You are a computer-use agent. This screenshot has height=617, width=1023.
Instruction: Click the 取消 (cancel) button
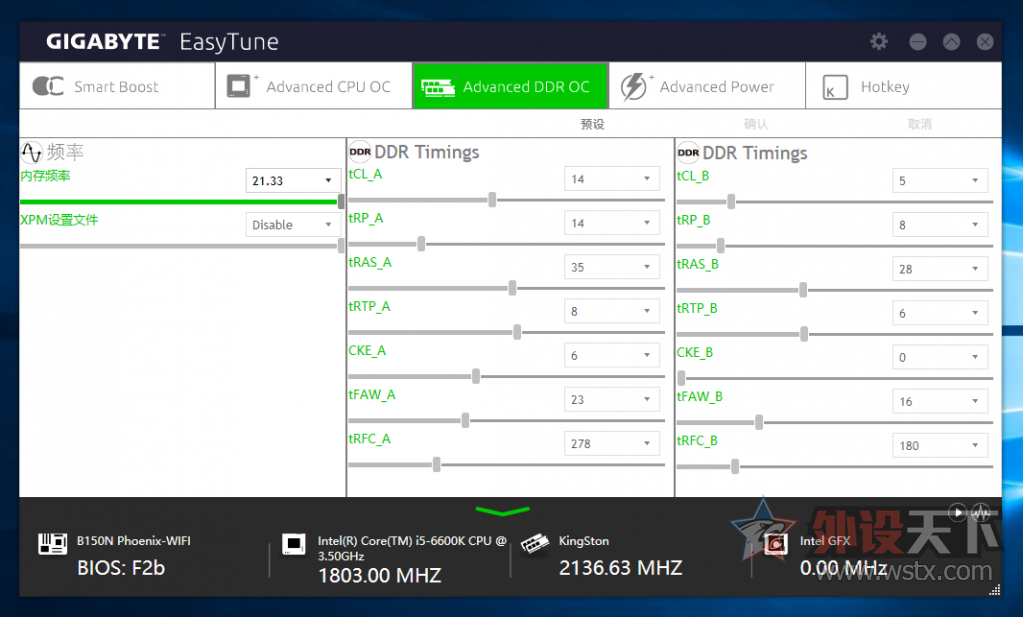[920, 124]
